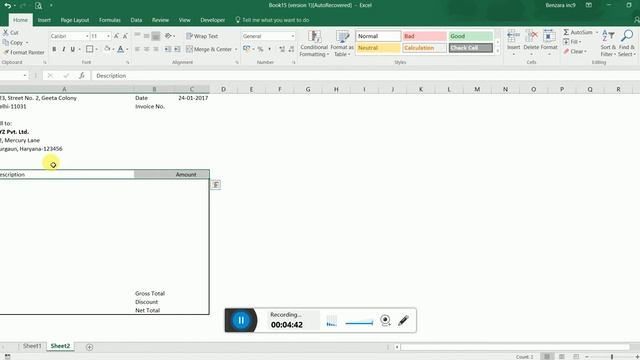Decrease font size with smaller A
640x360 pixels.
(x=125, y=36)
